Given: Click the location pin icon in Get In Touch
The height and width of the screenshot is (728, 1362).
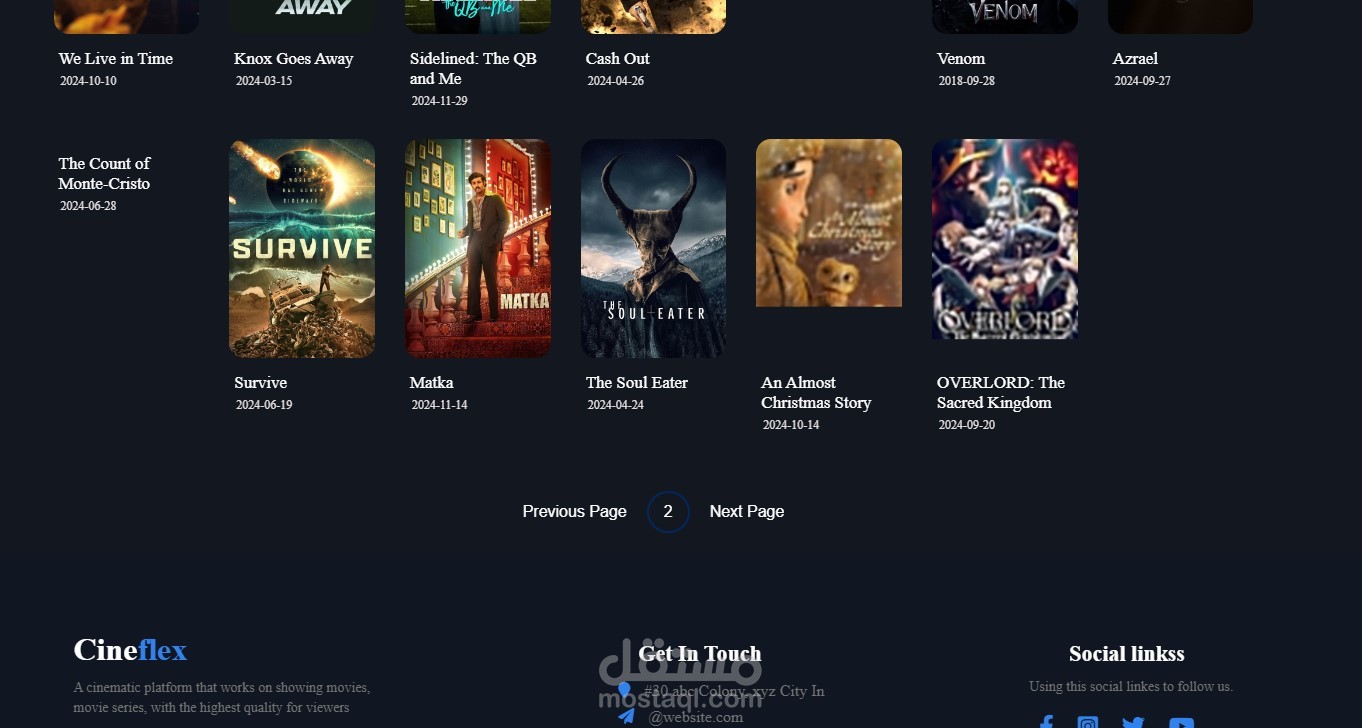Looking at the screenshot, I should (x=624, y=690).
